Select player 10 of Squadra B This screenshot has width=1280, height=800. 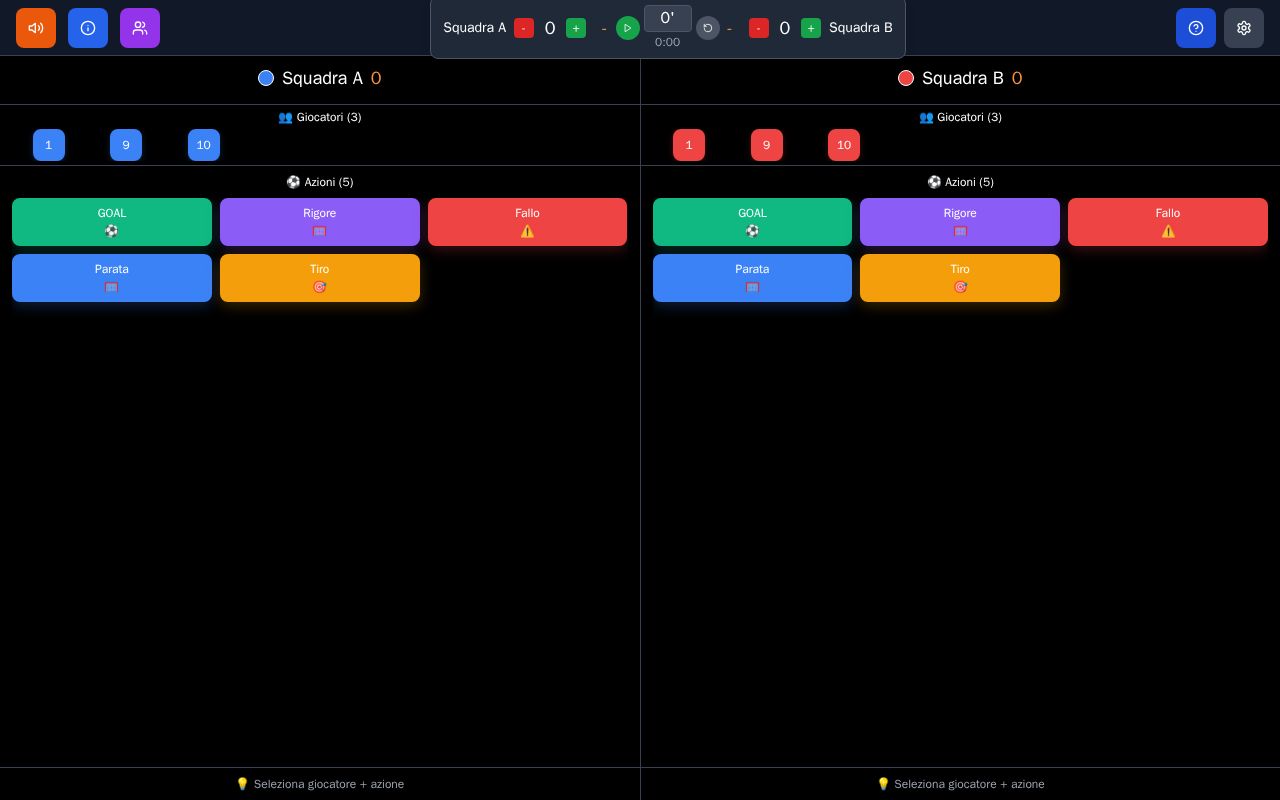844,145
